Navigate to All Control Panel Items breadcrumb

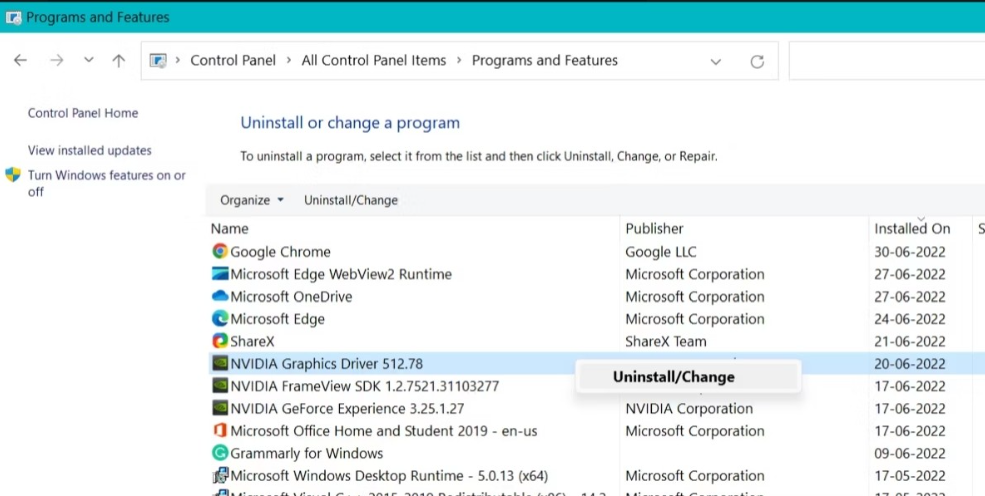374,60
